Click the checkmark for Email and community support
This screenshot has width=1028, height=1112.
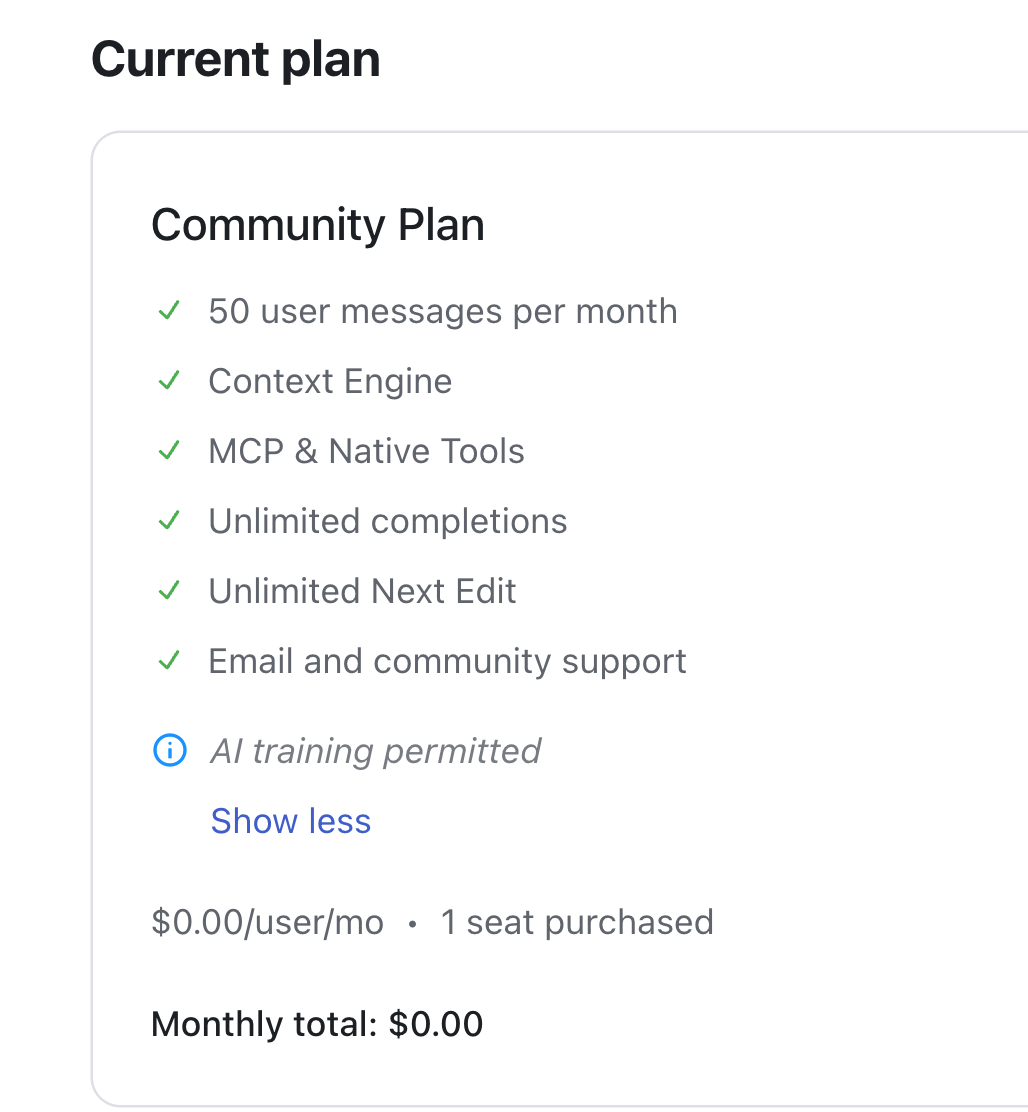pyautogui.click(x=169, y=661)
